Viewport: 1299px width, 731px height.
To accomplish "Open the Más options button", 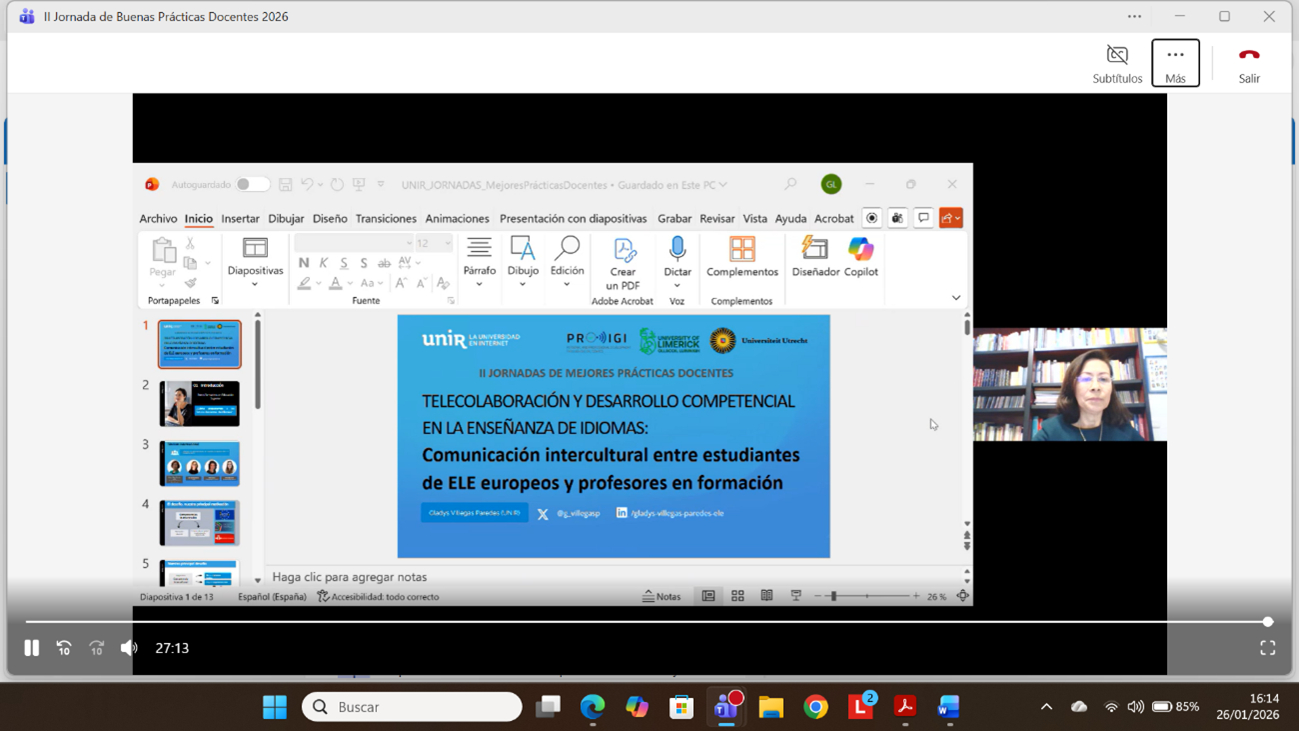I will [1175, 63].
